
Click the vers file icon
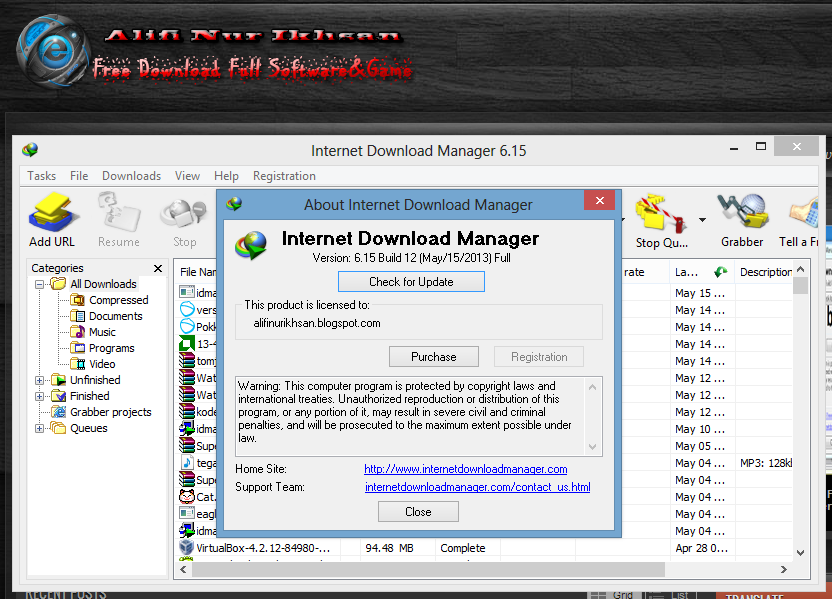(x=187, y=309)
